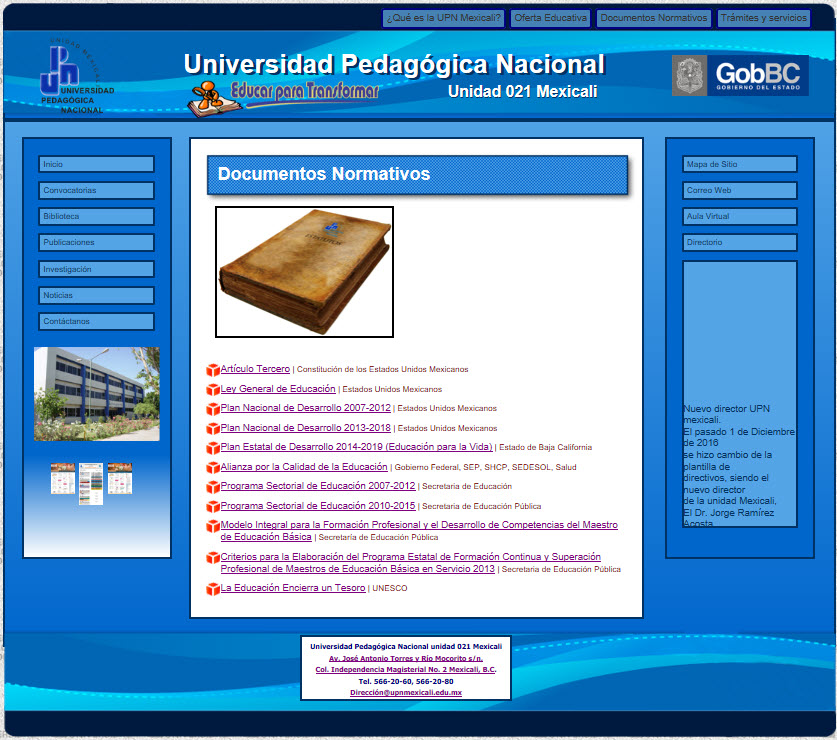Open the Ley General de Educación link
Screen dimensions: 837x740
coord(278,389)
